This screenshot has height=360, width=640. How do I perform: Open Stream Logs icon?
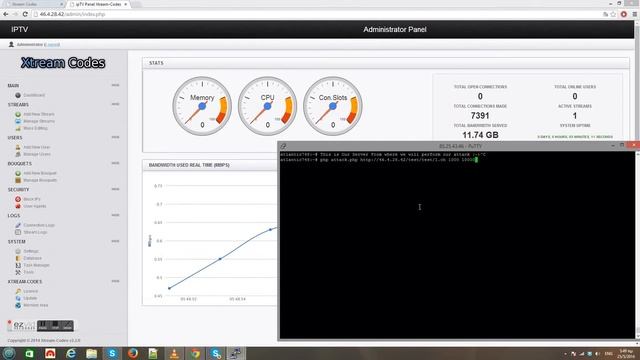pos(18,232)
